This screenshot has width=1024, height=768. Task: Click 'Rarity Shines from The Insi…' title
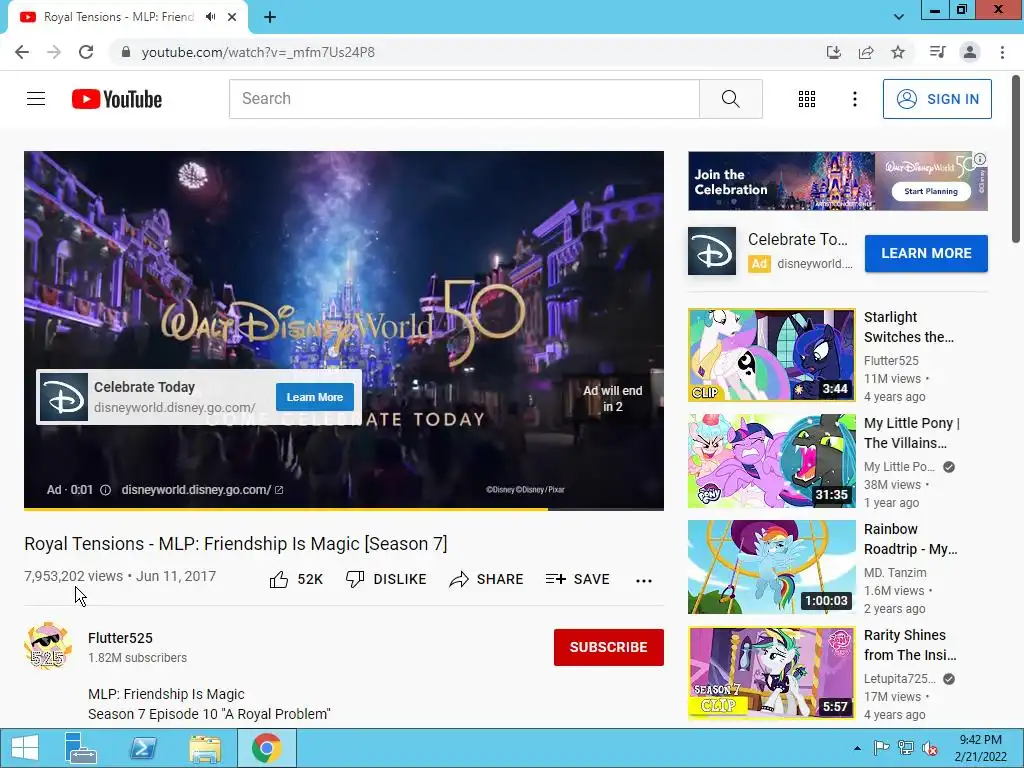[x=910, y=645]
